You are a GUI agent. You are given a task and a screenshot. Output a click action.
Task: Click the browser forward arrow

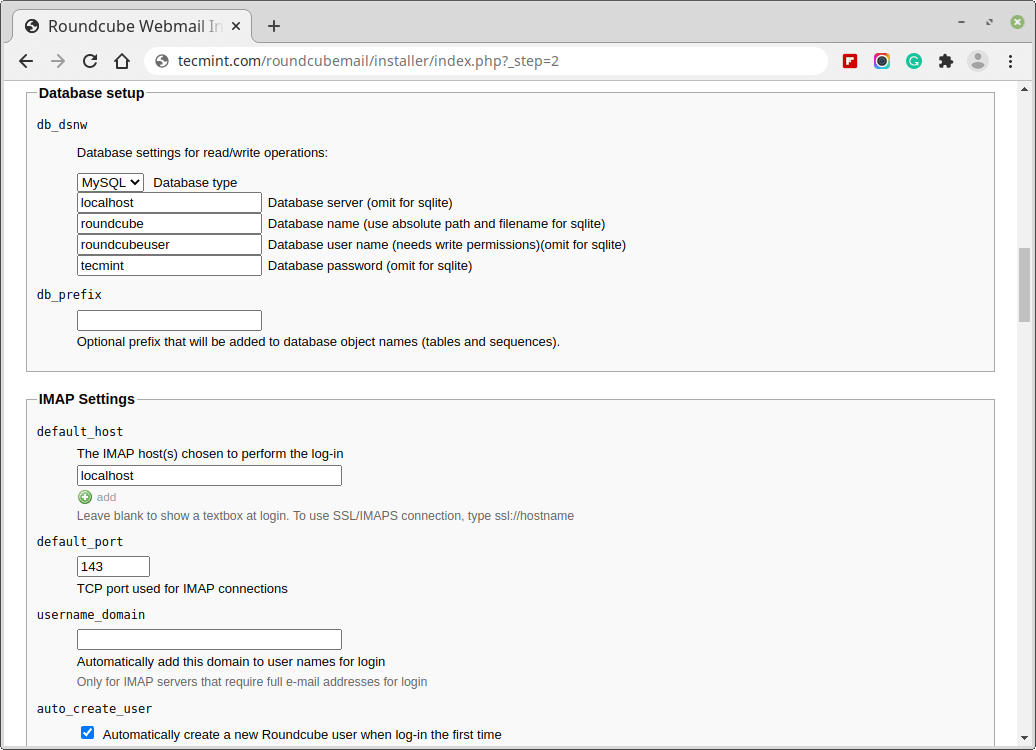pyautogui.click(x=58, y=61)
